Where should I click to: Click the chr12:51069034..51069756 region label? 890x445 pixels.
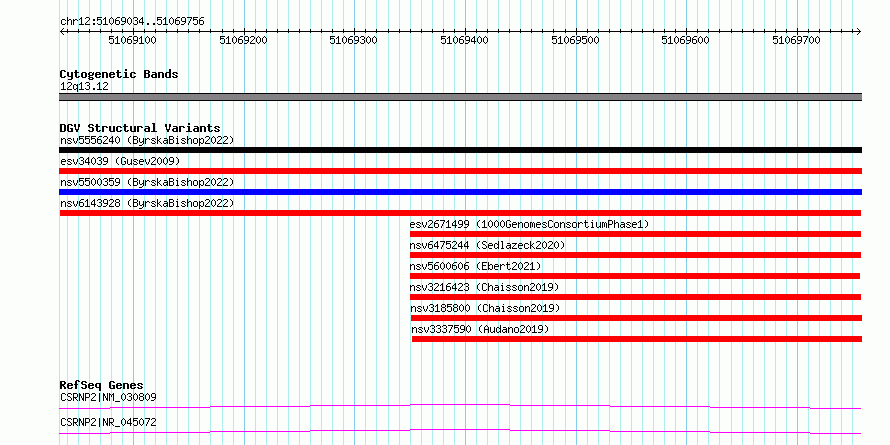[x=132, y=22]
